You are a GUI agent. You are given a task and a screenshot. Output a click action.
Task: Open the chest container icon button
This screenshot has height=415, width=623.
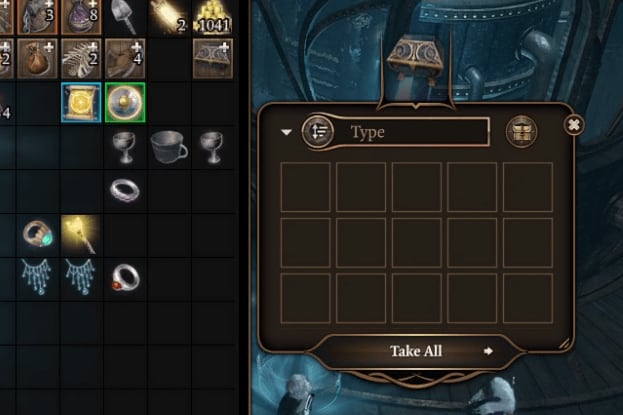pyautogui.click(x=521, y=132)
